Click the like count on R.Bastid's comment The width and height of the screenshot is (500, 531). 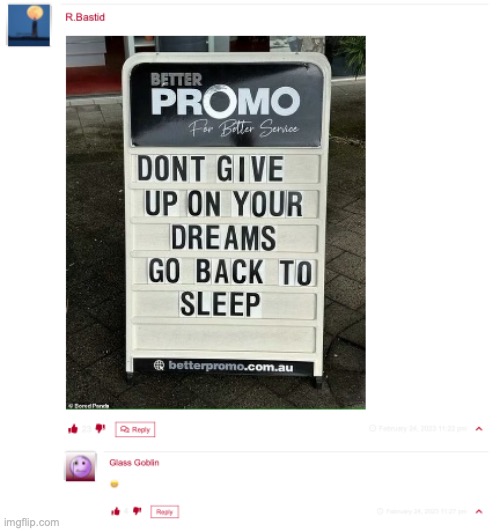tap(86, 429)
